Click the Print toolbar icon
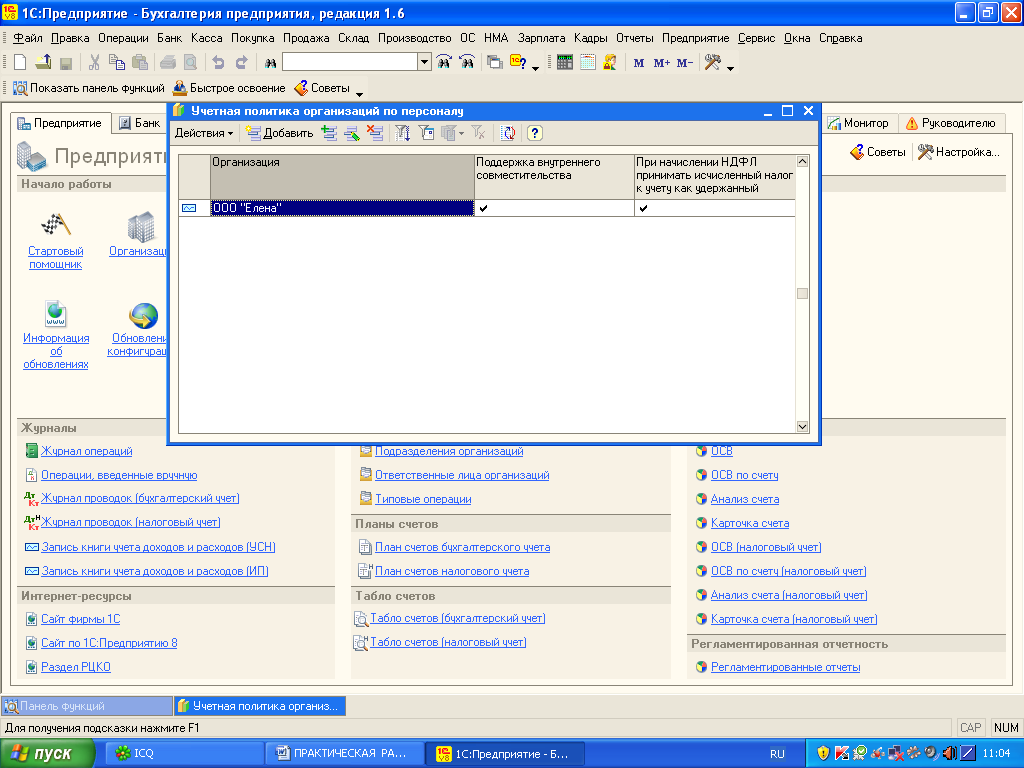This screenshot has width=1024, height=768. [x=168, y=63]
